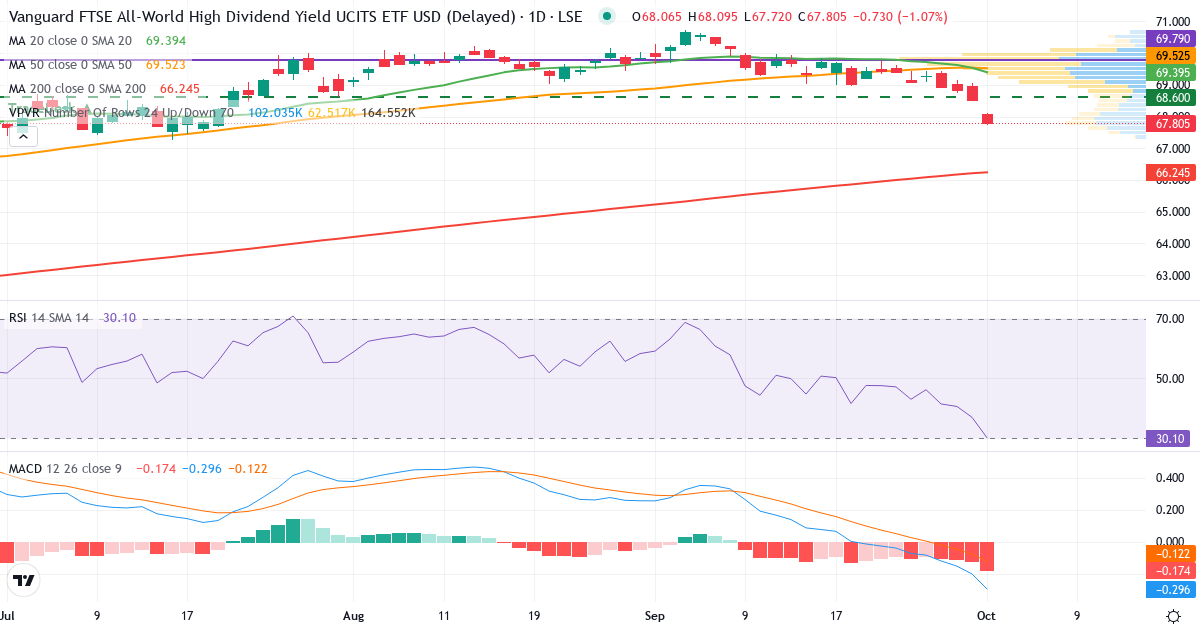Click the MA 200 value 66.245 in legend
This screenshot has width=1200, height=630.
click(179, 88)
